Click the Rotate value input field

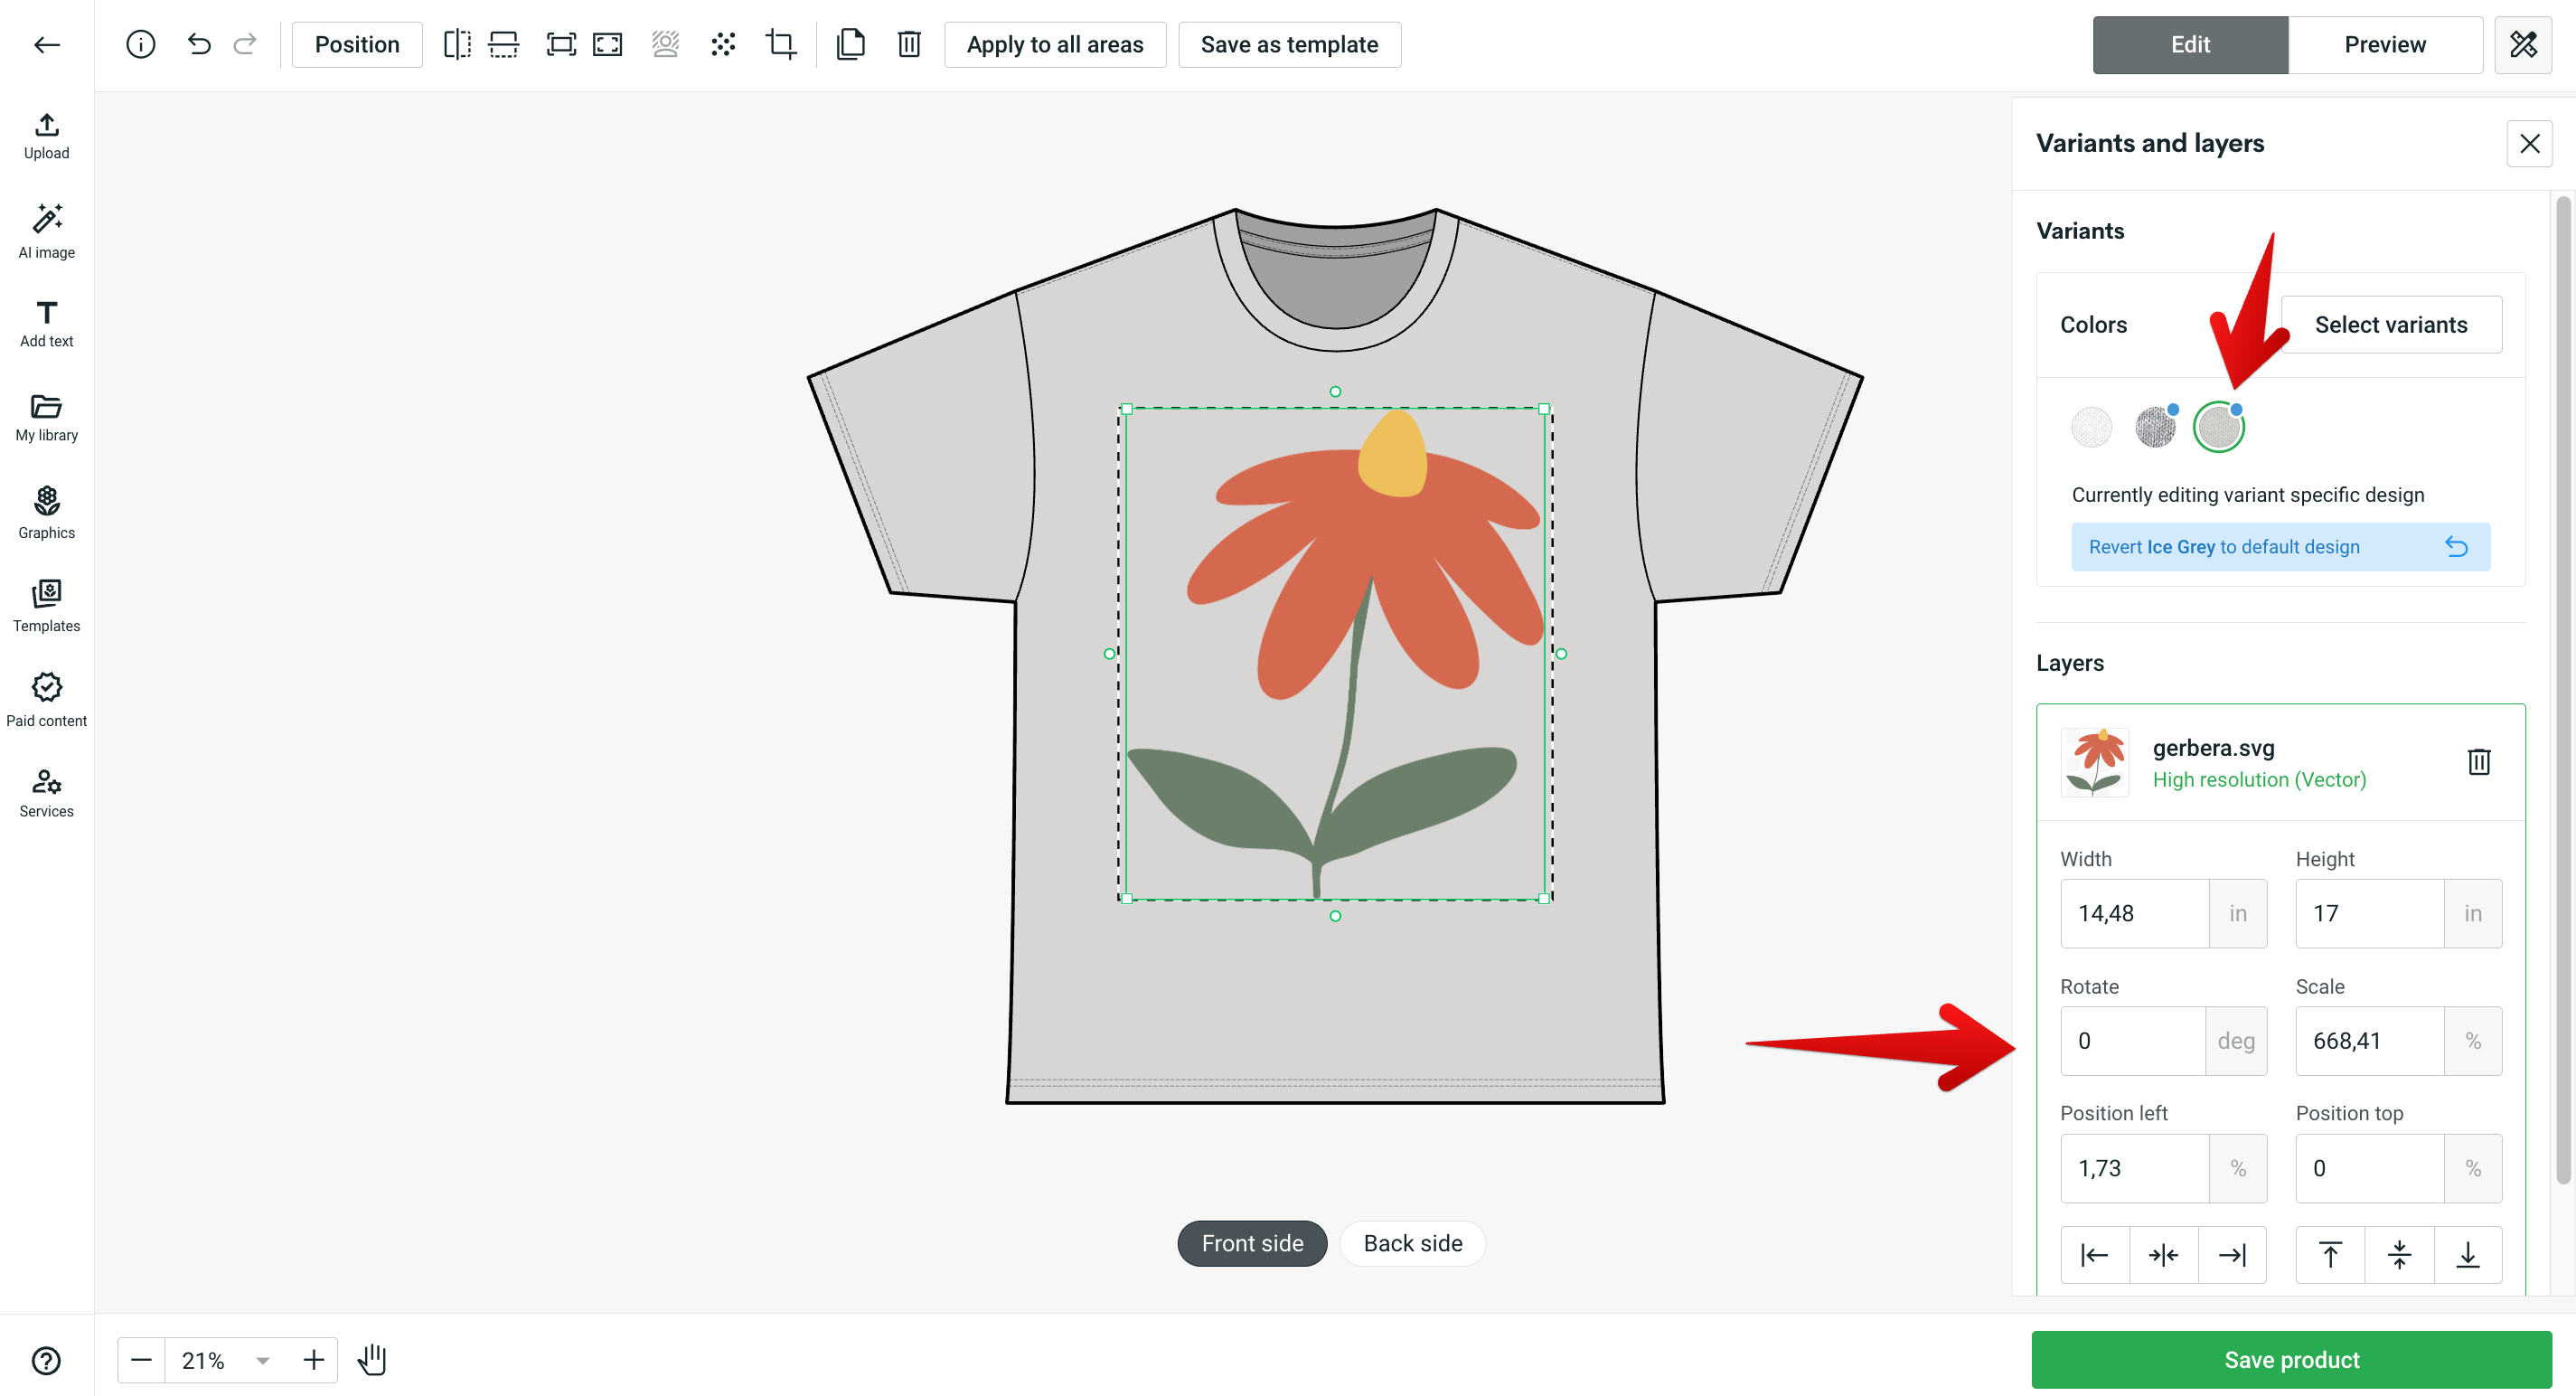[x=2133, y=1040]
